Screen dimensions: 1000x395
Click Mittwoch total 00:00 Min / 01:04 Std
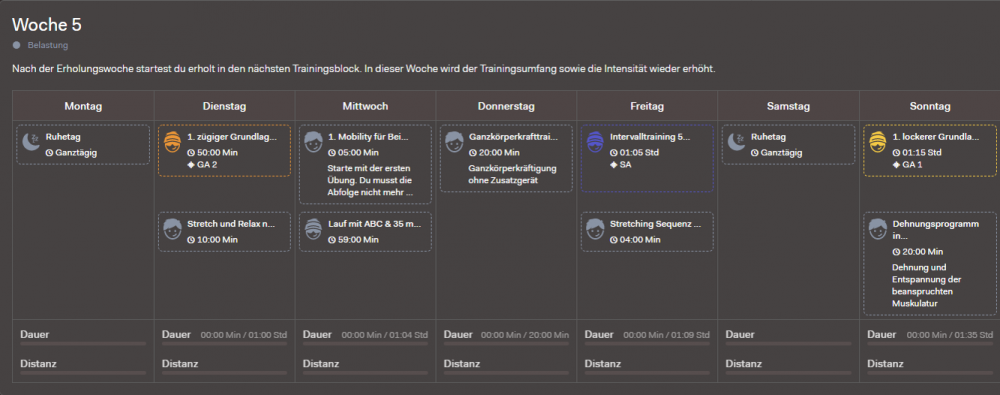tap(385, 334)
